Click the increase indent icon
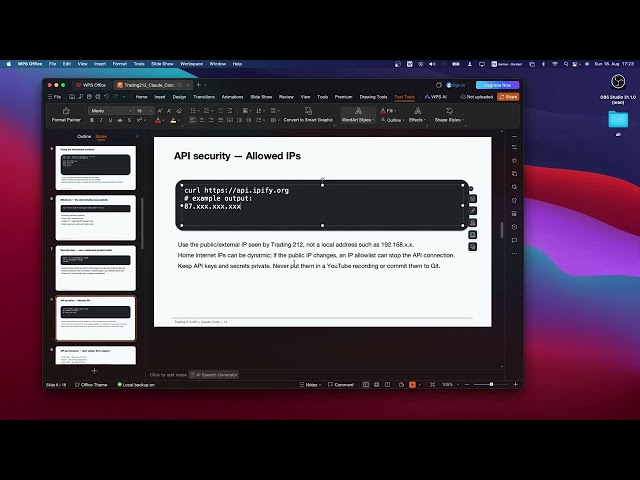Viewport: 640px width, 480px height. click(x=230, y=111)
